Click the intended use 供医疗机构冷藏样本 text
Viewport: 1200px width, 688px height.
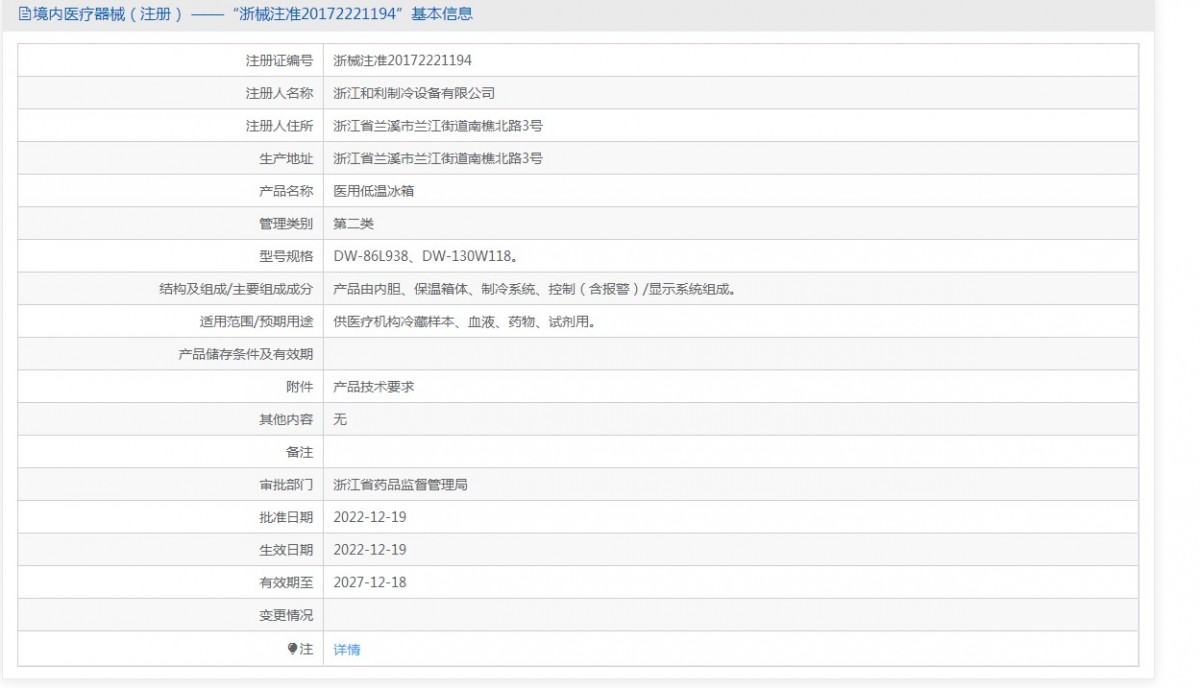pyautogui.click(x=464, y=322)
